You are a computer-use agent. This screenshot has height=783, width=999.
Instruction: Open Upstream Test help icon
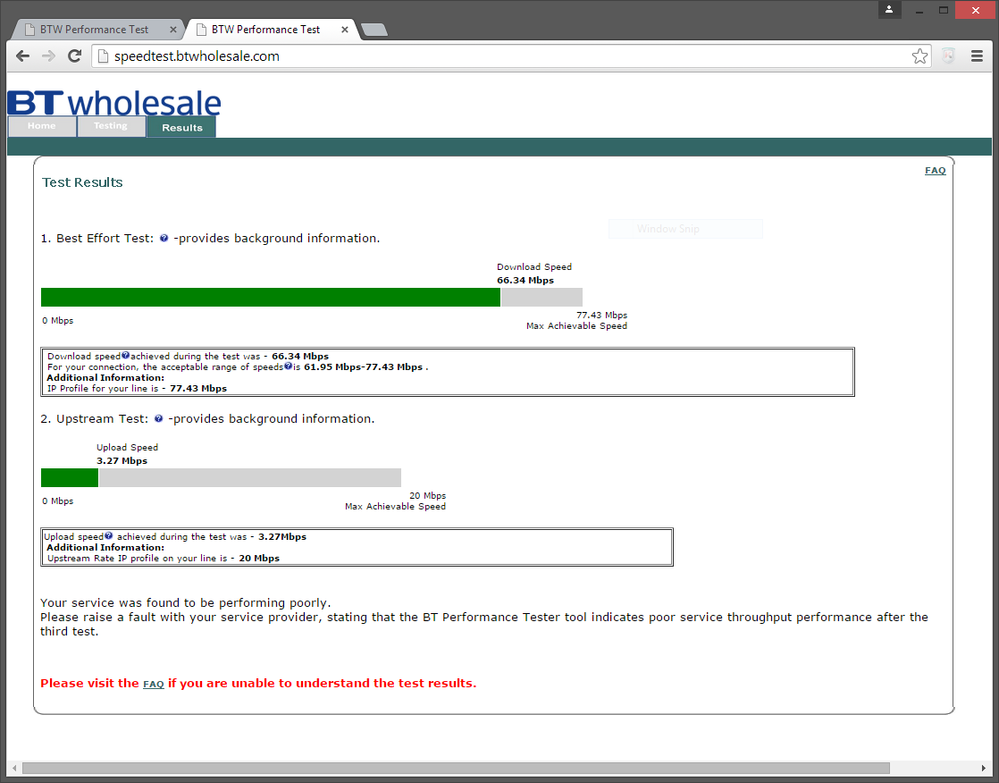pos(159,419)
